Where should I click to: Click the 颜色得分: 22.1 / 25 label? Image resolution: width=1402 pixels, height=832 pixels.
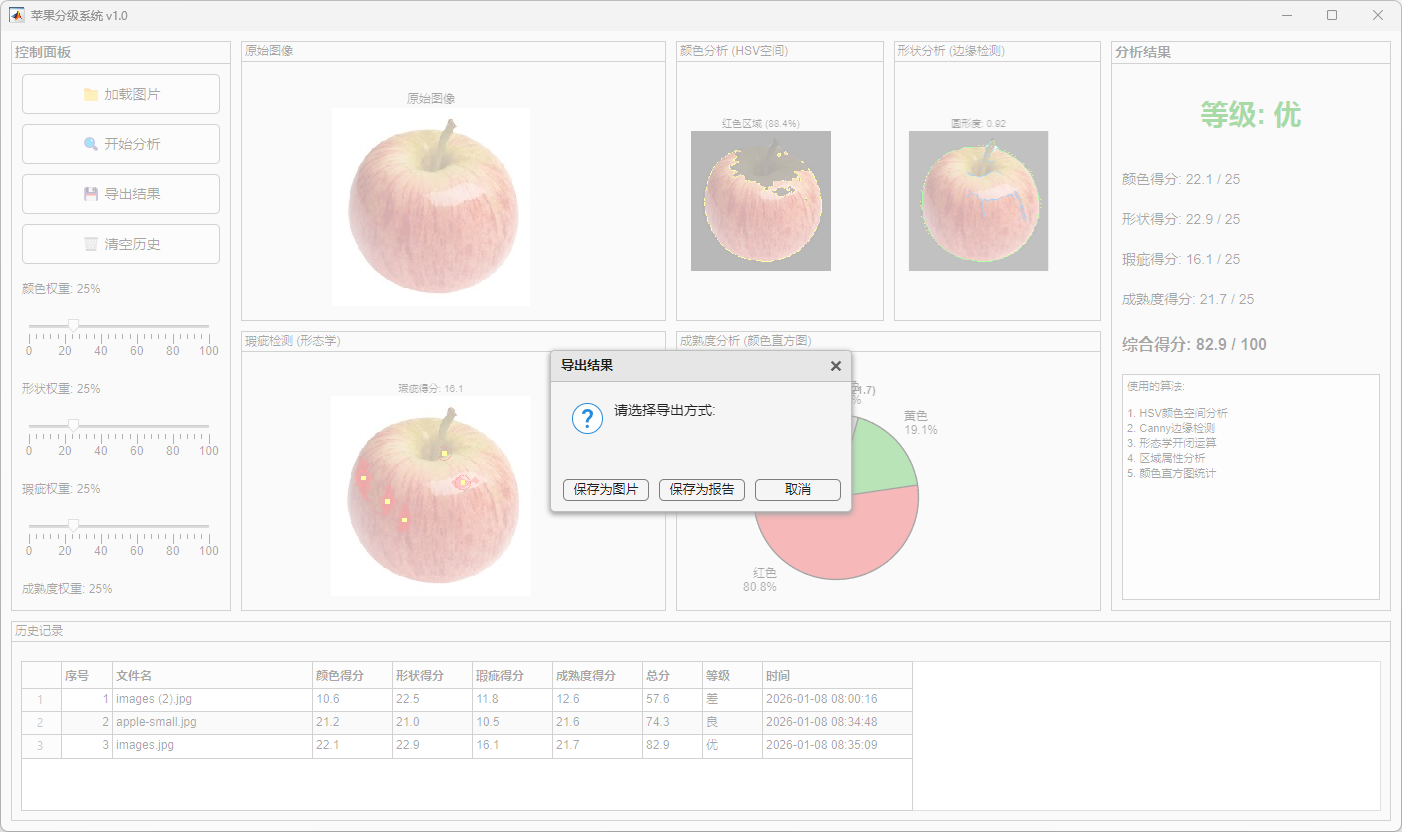pos(1181,179)
